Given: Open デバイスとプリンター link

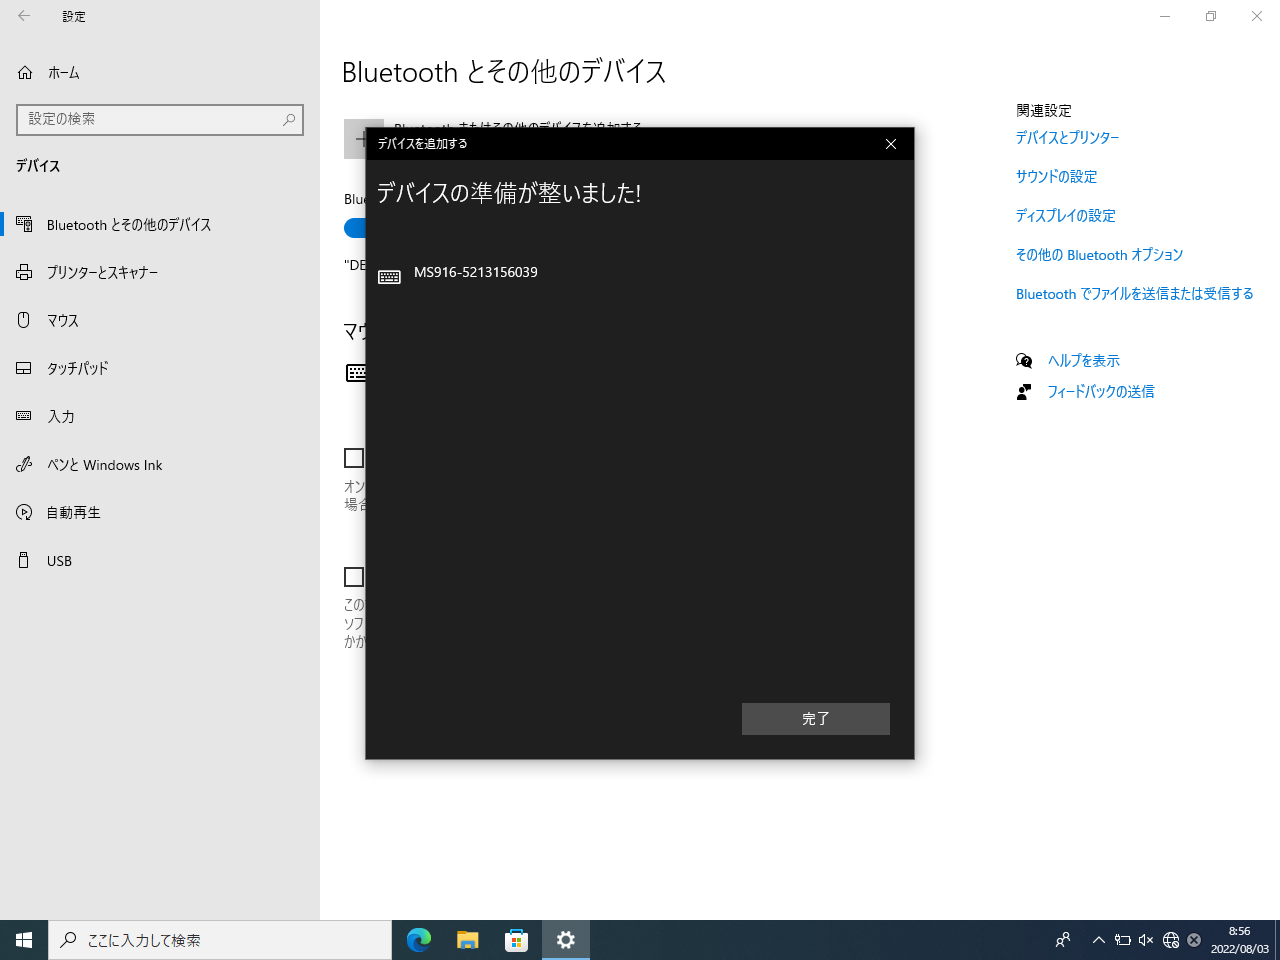Looking at the screenshot, I should coord(1068,138).
